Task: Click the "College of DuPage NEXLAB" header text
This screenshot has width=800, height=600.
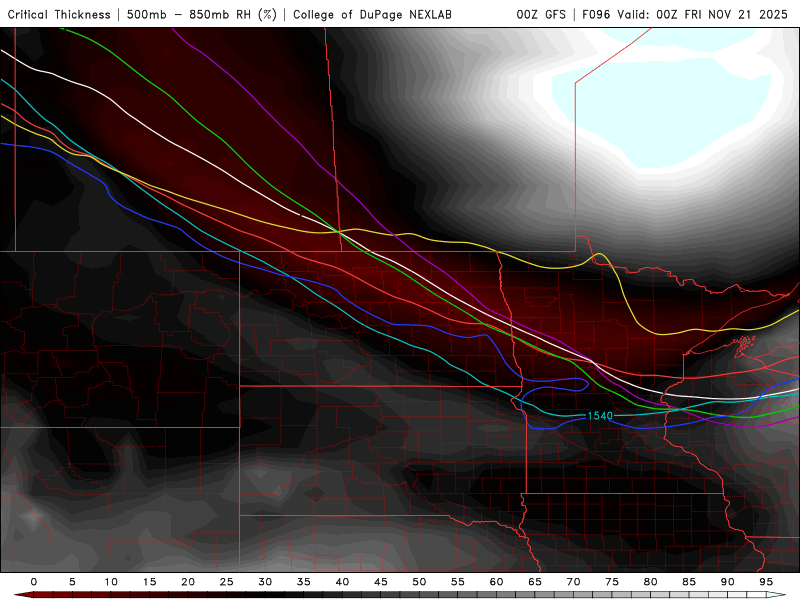Action: coord(372,15)
